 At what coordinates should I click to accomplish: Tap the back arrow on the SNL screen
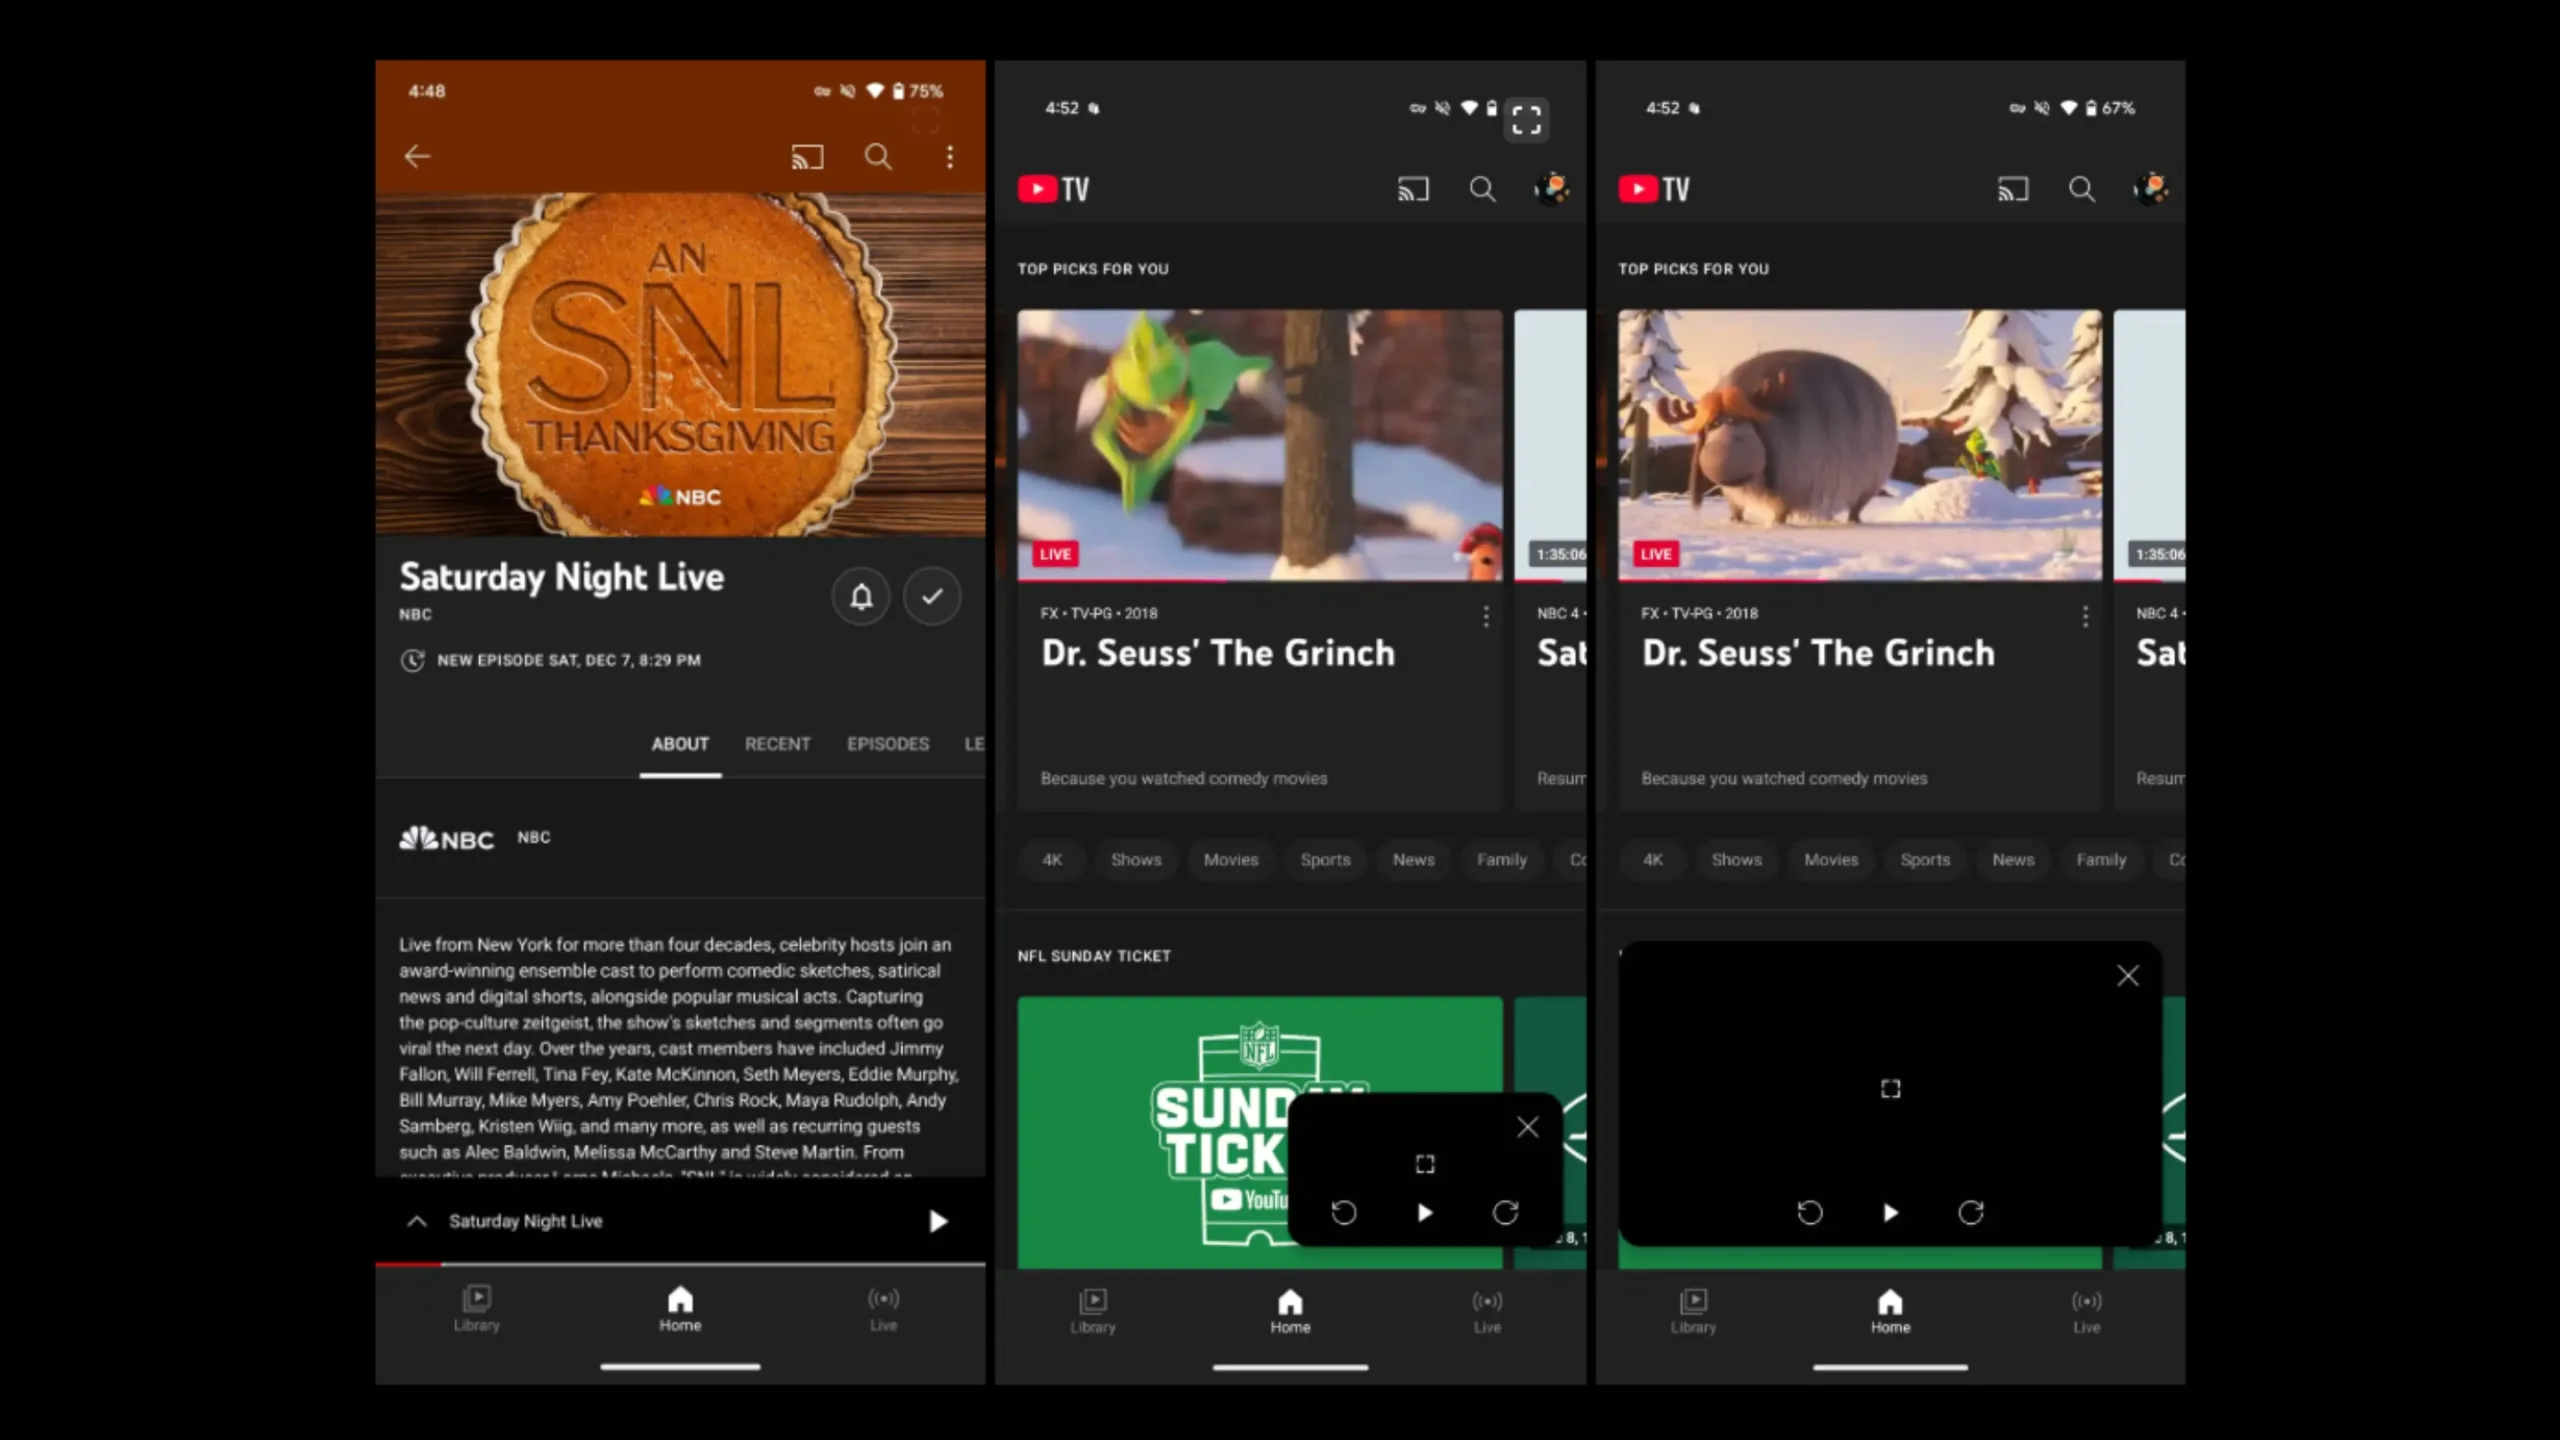(417, 156)
